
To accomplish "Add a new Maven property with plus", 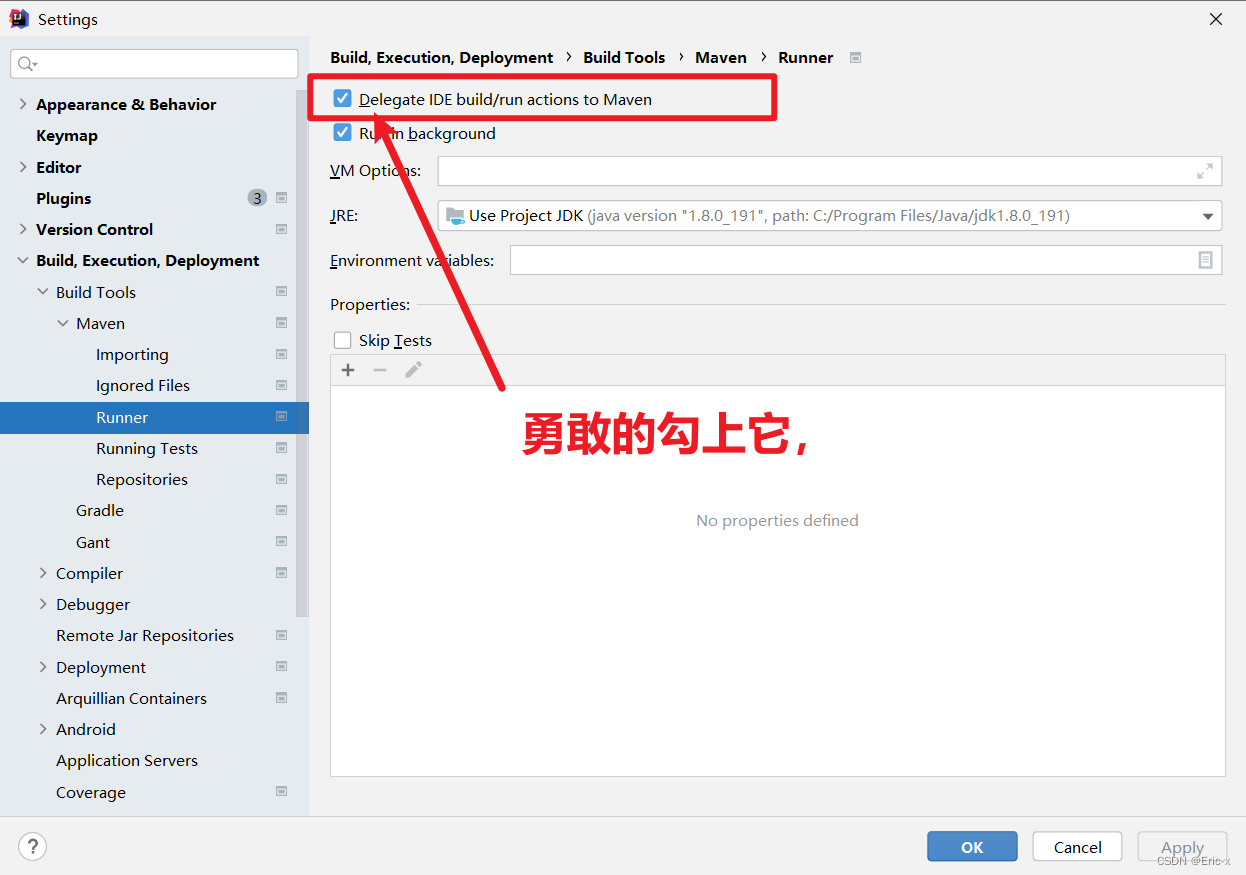I will pyautogui.click(x=348, y=370).
